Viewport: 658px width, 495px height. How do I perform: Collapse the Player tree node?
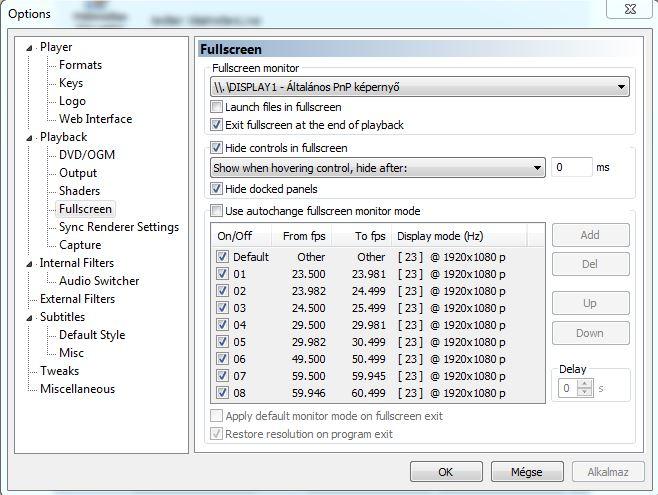29,48
